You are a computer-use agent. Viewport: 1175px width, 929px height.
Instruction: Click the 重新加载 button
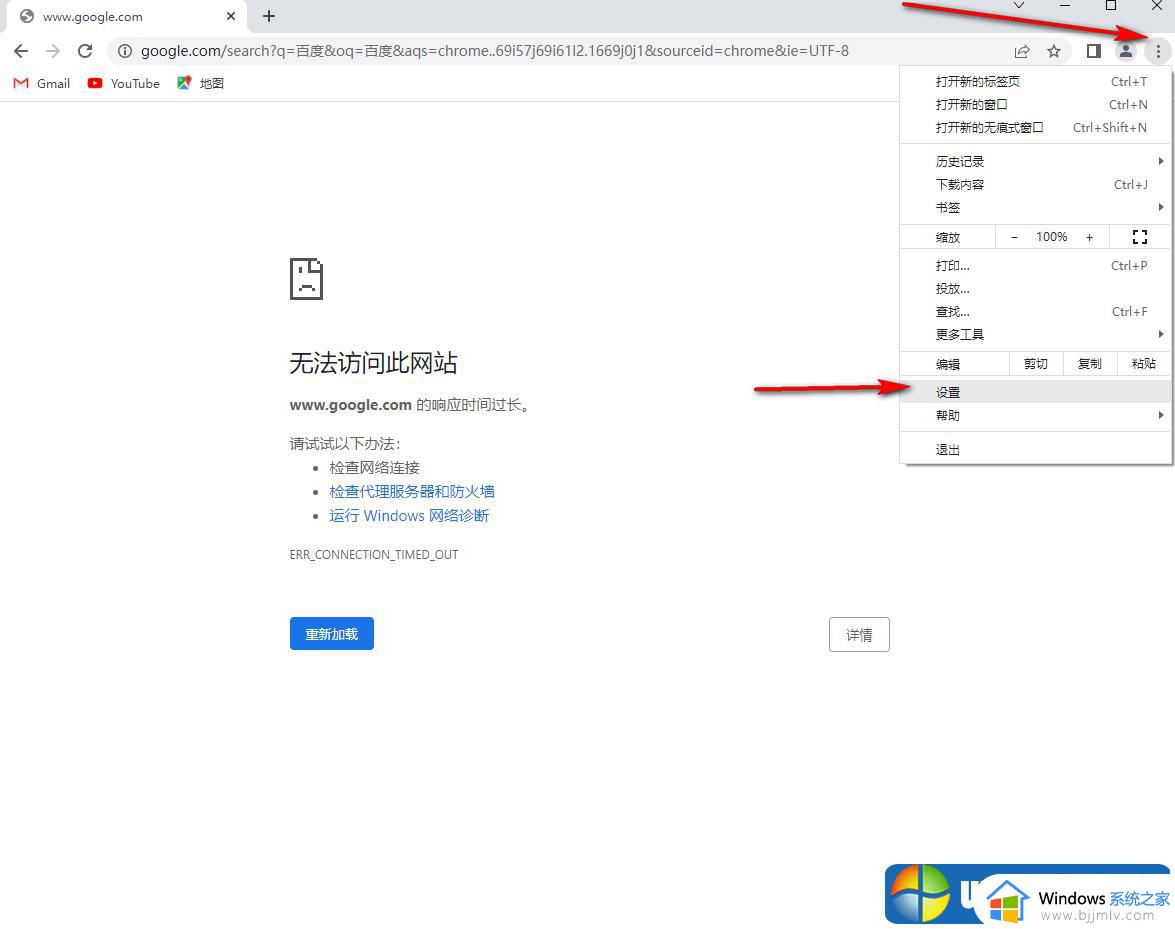[x=331, y=634]
